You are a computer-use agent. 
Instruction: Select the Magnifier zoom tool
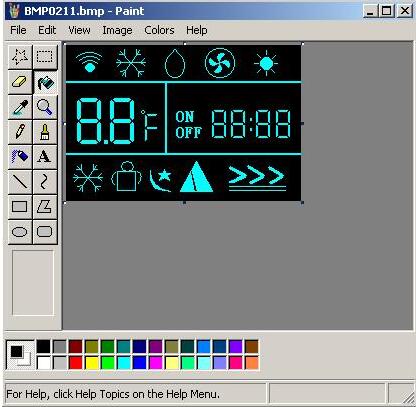pyautogui.click(x=45, y=107)
